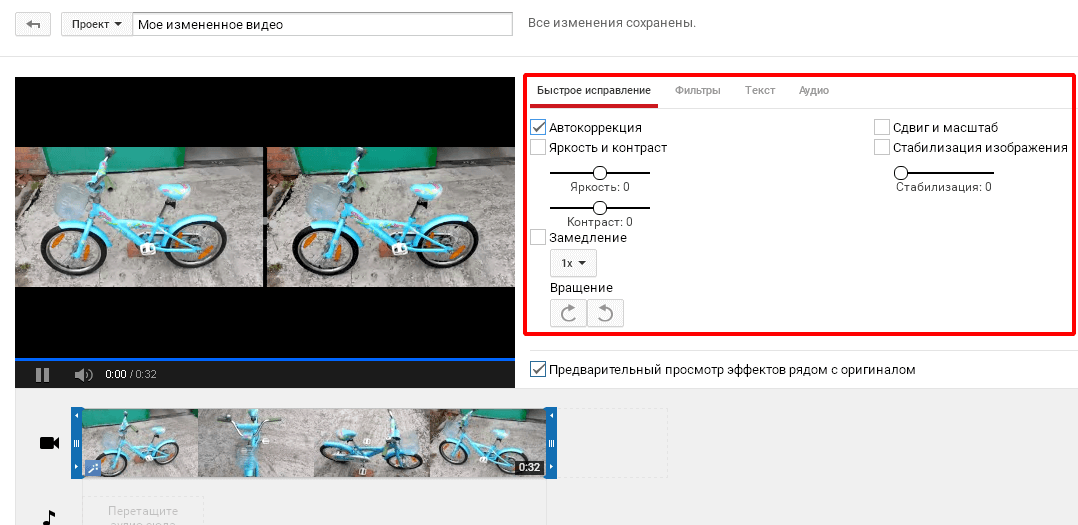Viewport: 1078px width, 525px height.
Task: Click the music note audio track icon
Action: (x=49, y=517)
